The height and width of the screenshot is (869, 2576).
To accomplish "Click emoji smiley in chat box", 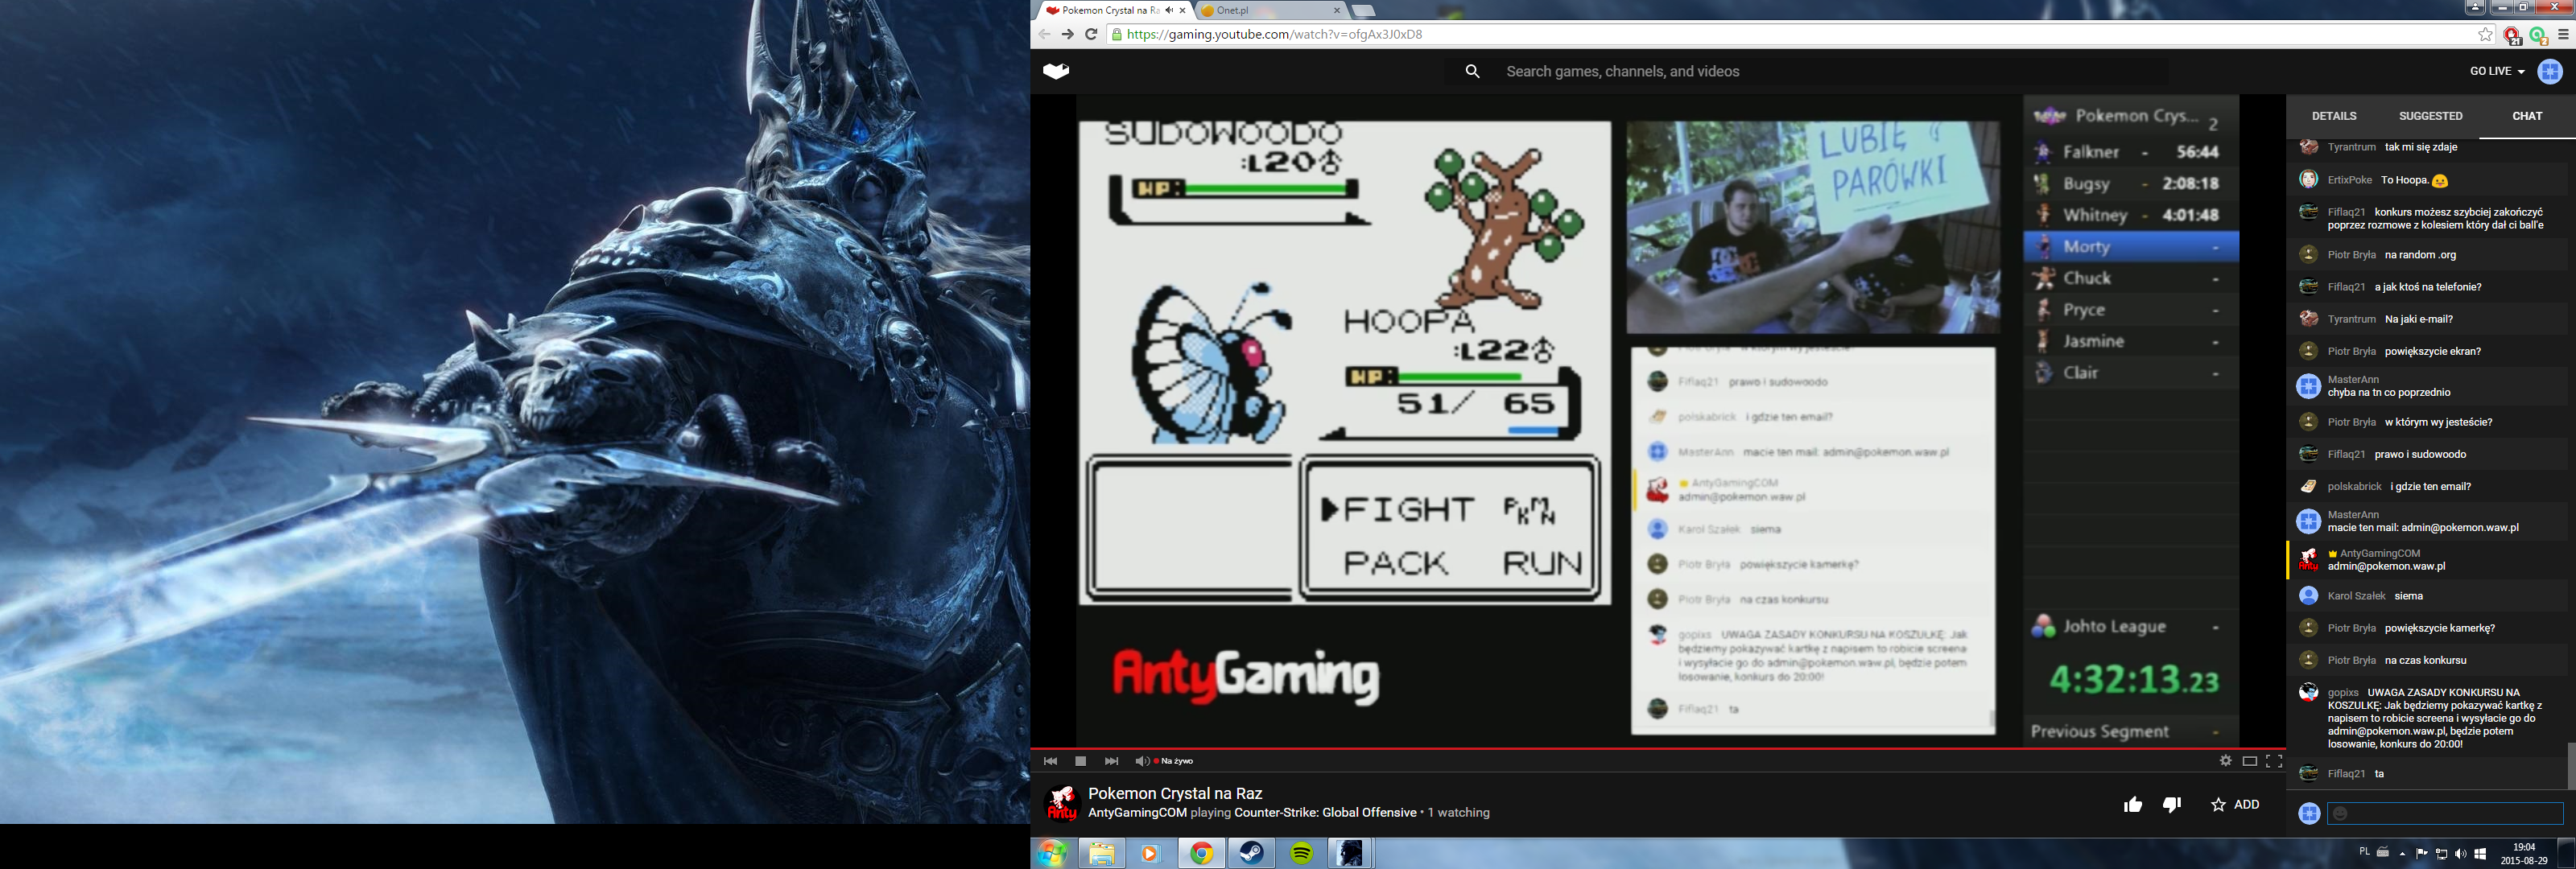I will click(x=2340, y=814).
